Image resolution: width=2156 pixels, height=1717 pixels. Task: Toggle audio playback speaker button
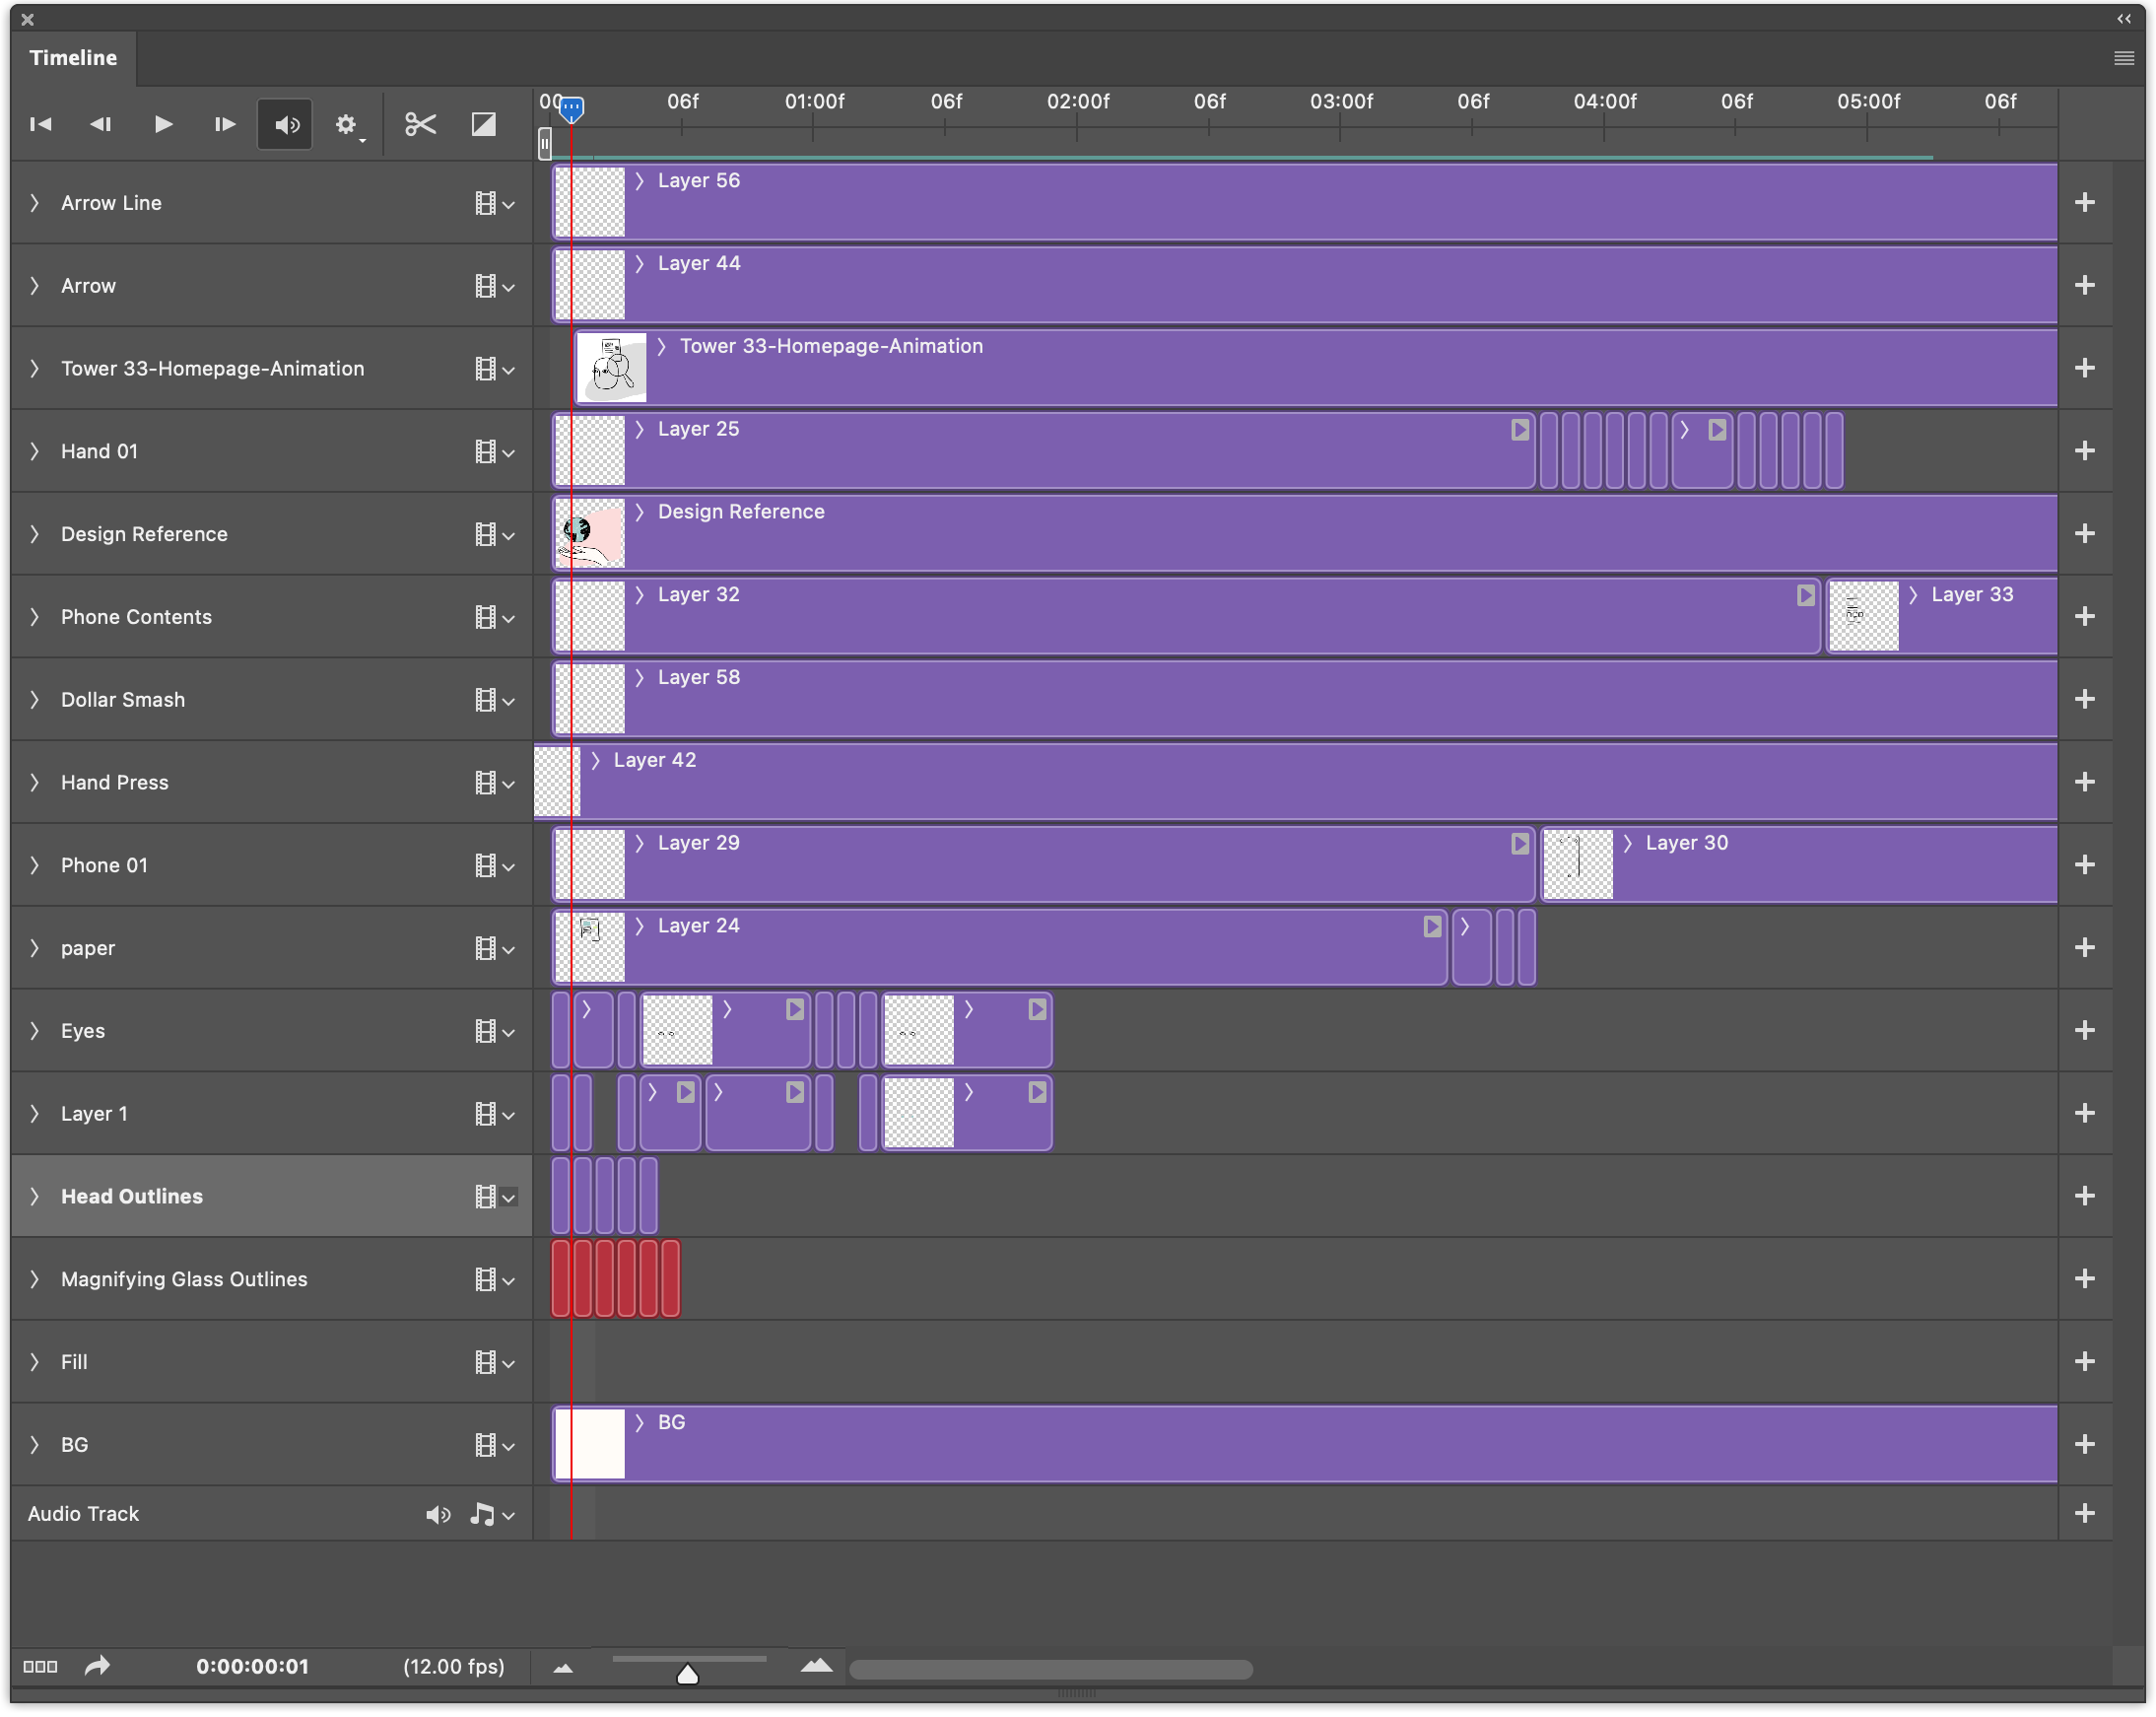coord(286,124)
